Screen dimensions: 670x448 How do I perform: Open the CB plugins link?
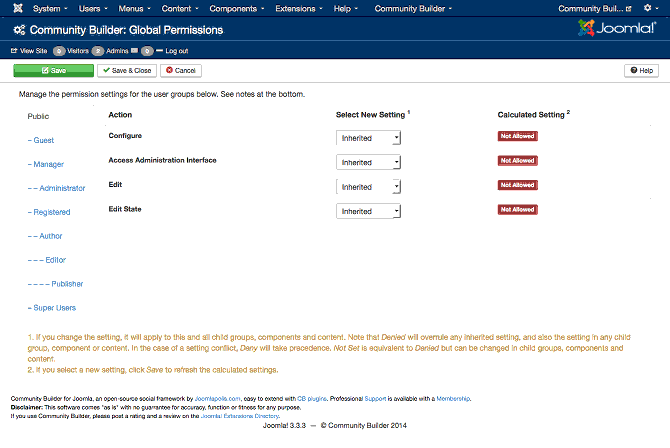311,398
